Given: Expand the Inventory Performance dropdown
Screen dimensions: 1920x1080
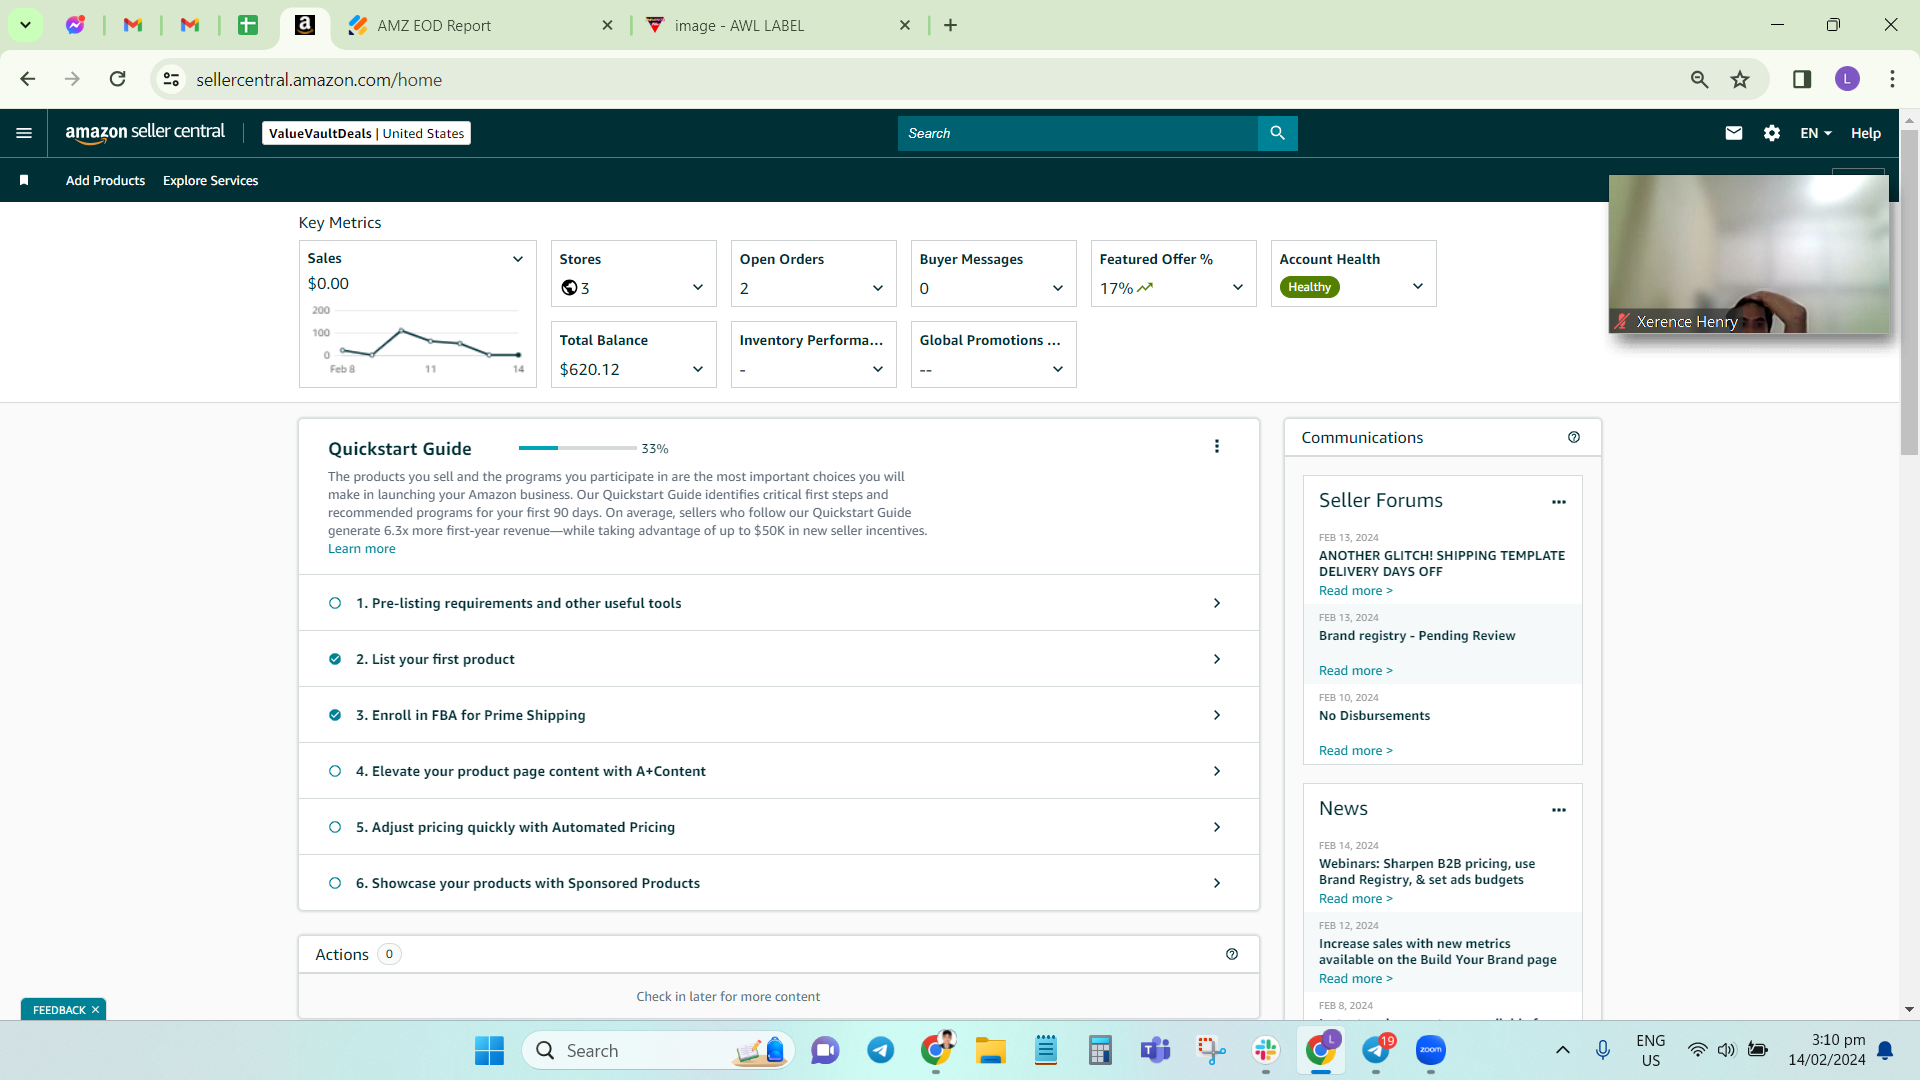Looking at the screenshot, I should click(x=878, y=369).
